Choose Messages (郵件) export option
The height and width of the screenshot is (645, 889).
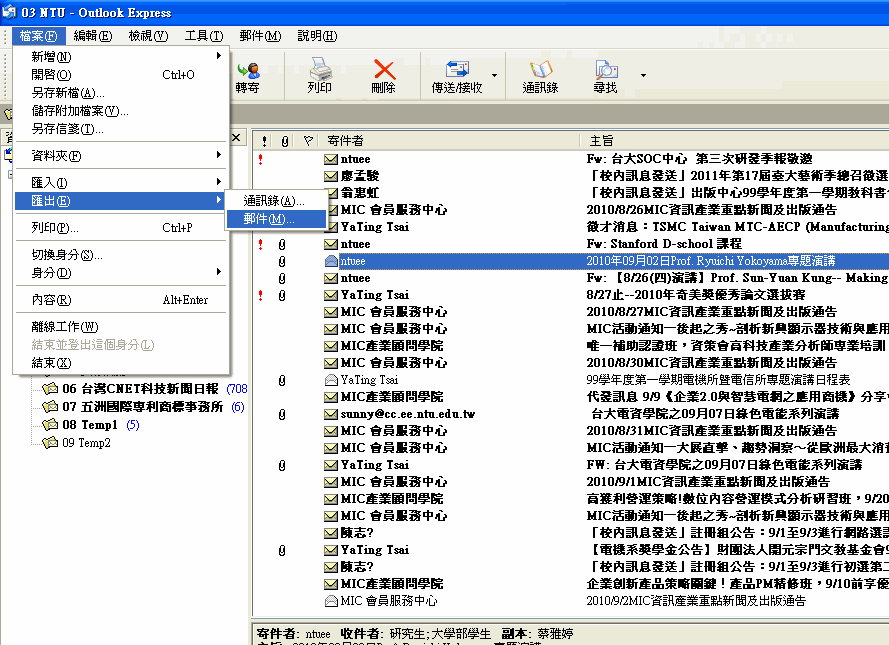(276, 219)
